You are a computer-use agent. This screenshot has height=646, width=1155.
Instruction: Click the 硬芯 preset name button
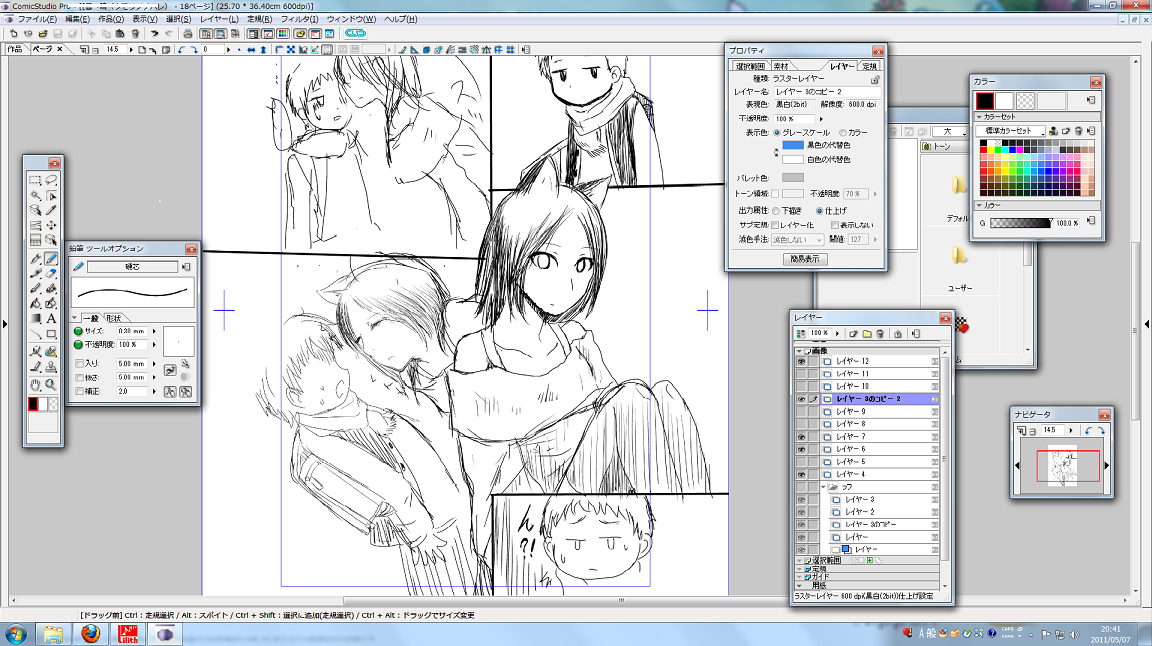click(132, 267)
